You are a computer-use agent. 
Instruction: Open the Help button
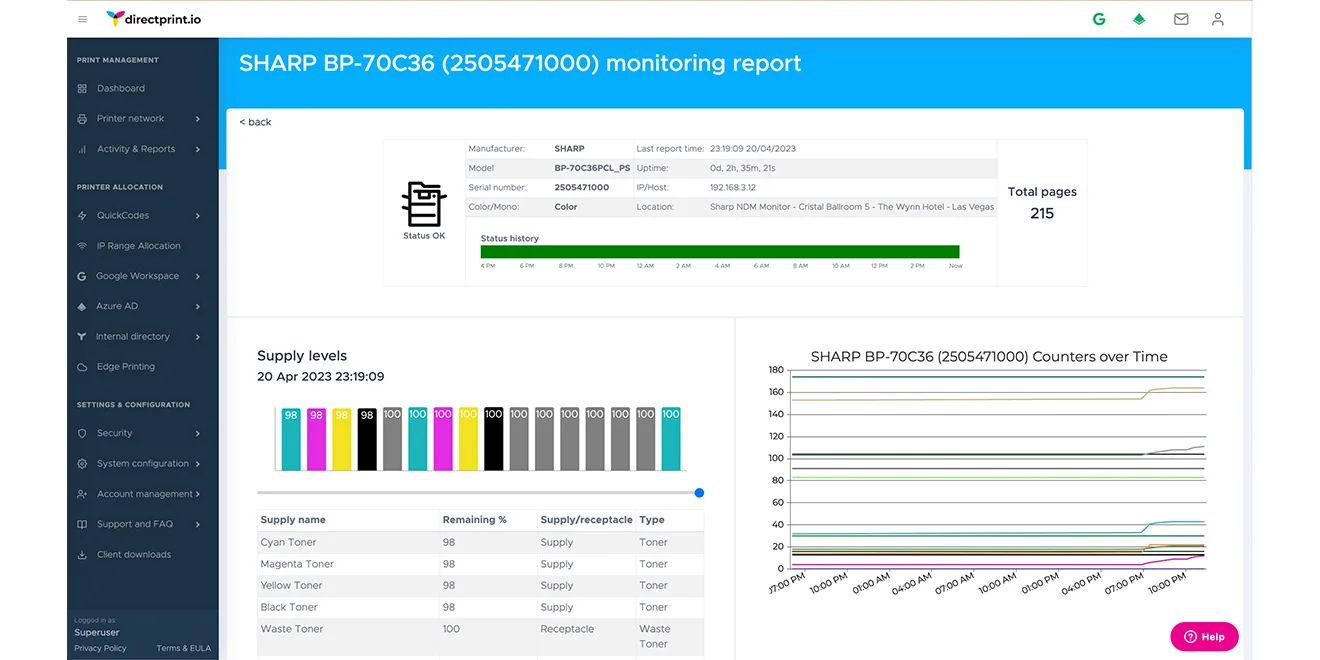click(1204, 637)
